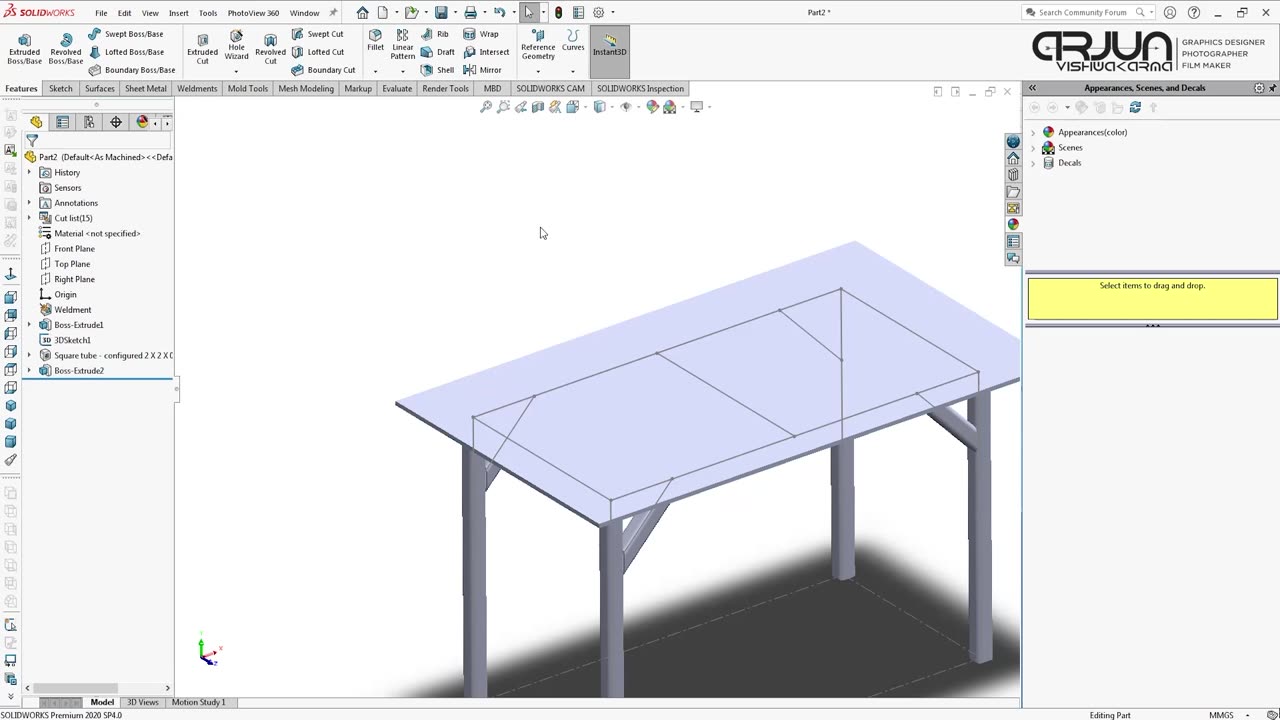Open the Reference Geometry dropdown arrow

point(538,71)
